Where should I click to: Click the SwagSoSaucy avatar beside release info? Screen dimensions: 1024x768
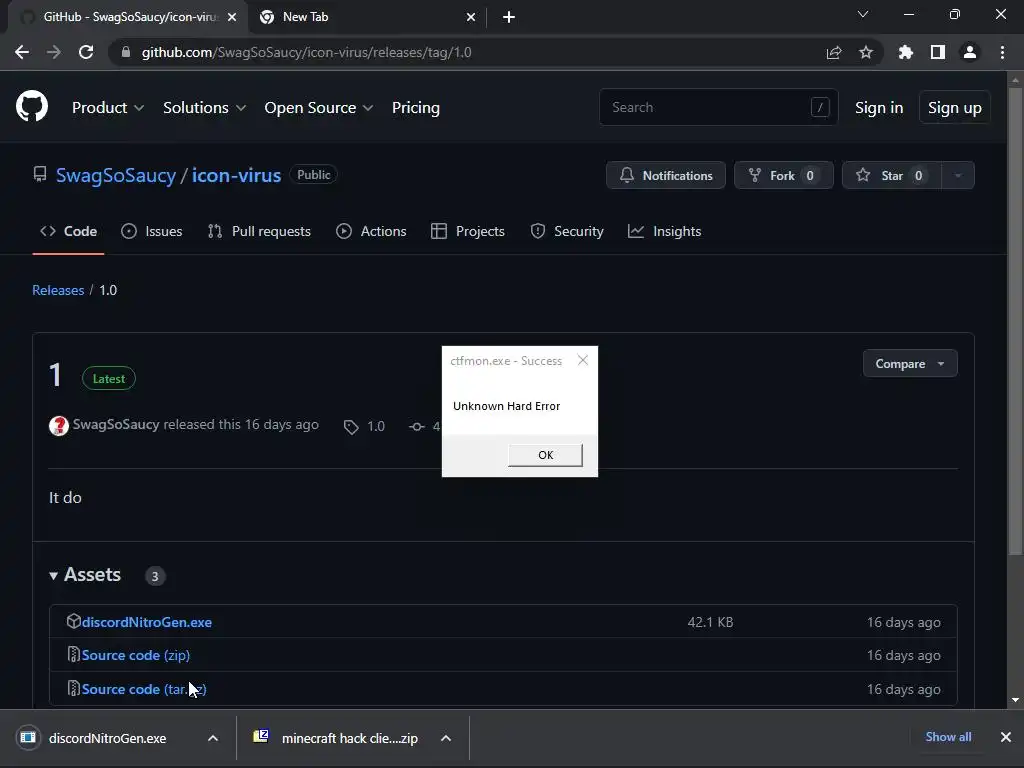[59, 426]
